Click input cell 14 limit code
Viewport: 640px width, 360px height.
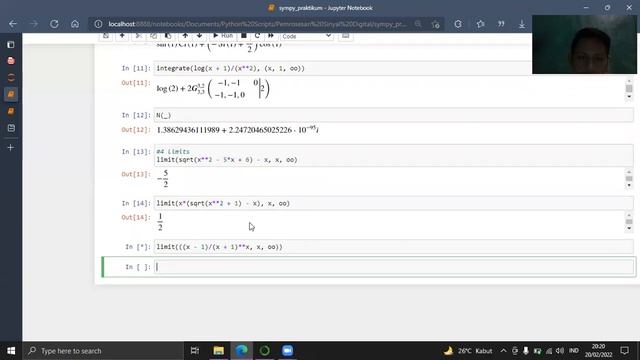pyautogui.click(x=393, y=203)
